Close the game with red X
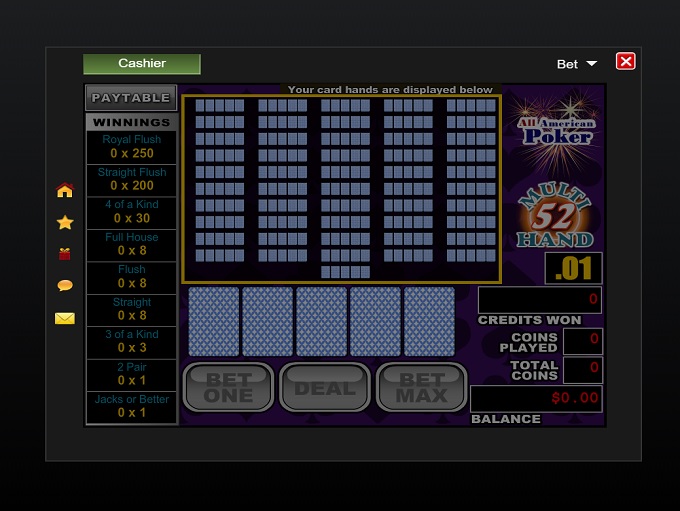 tap(626, 61)
